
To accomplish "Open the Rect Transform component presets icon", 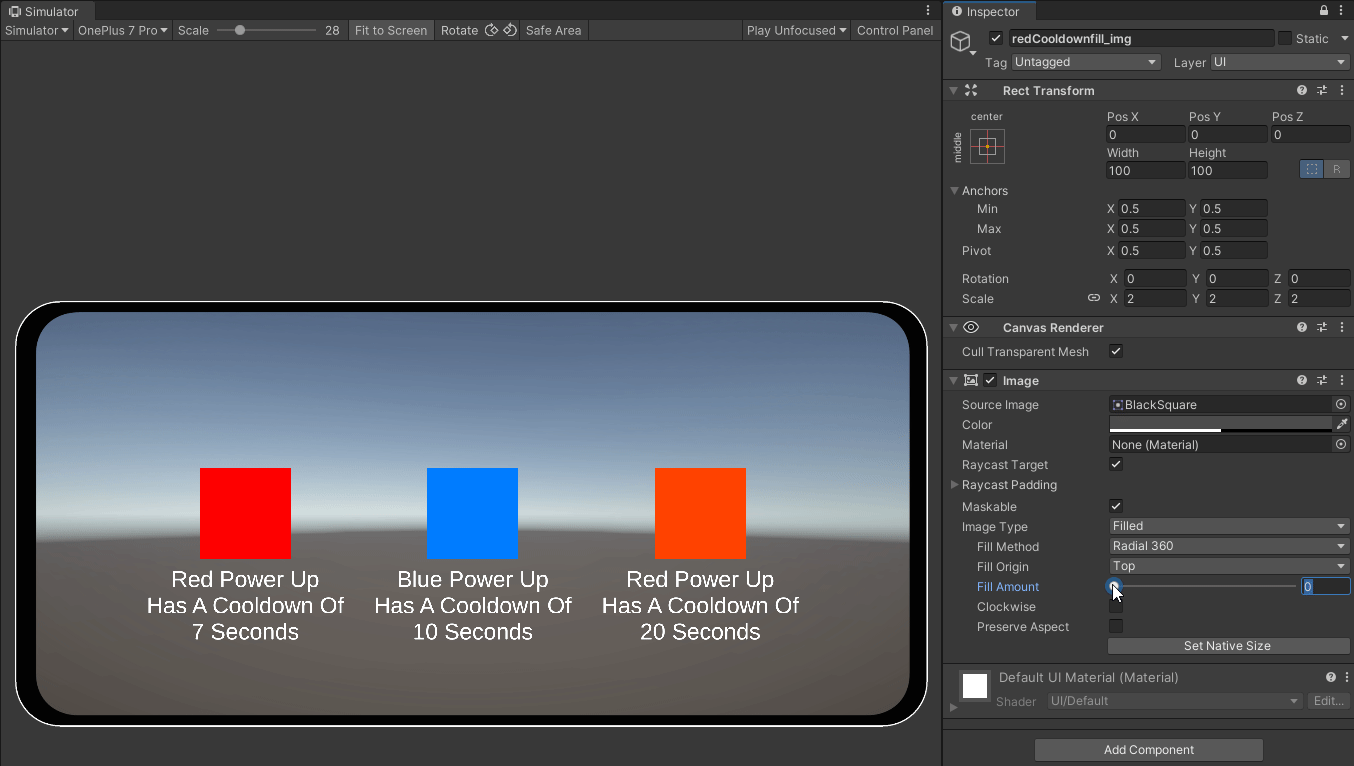I will (1321, 90).
